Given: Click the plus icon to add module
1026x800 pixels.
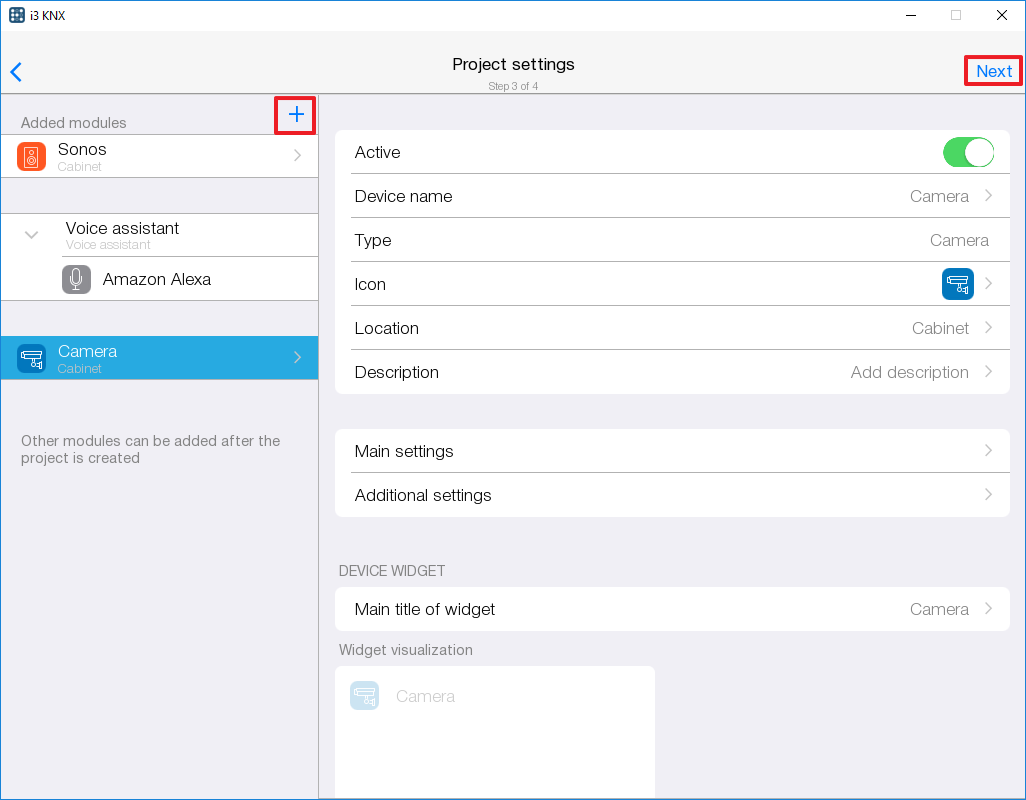Looking at the screenshot, I should tap(296, 115).
